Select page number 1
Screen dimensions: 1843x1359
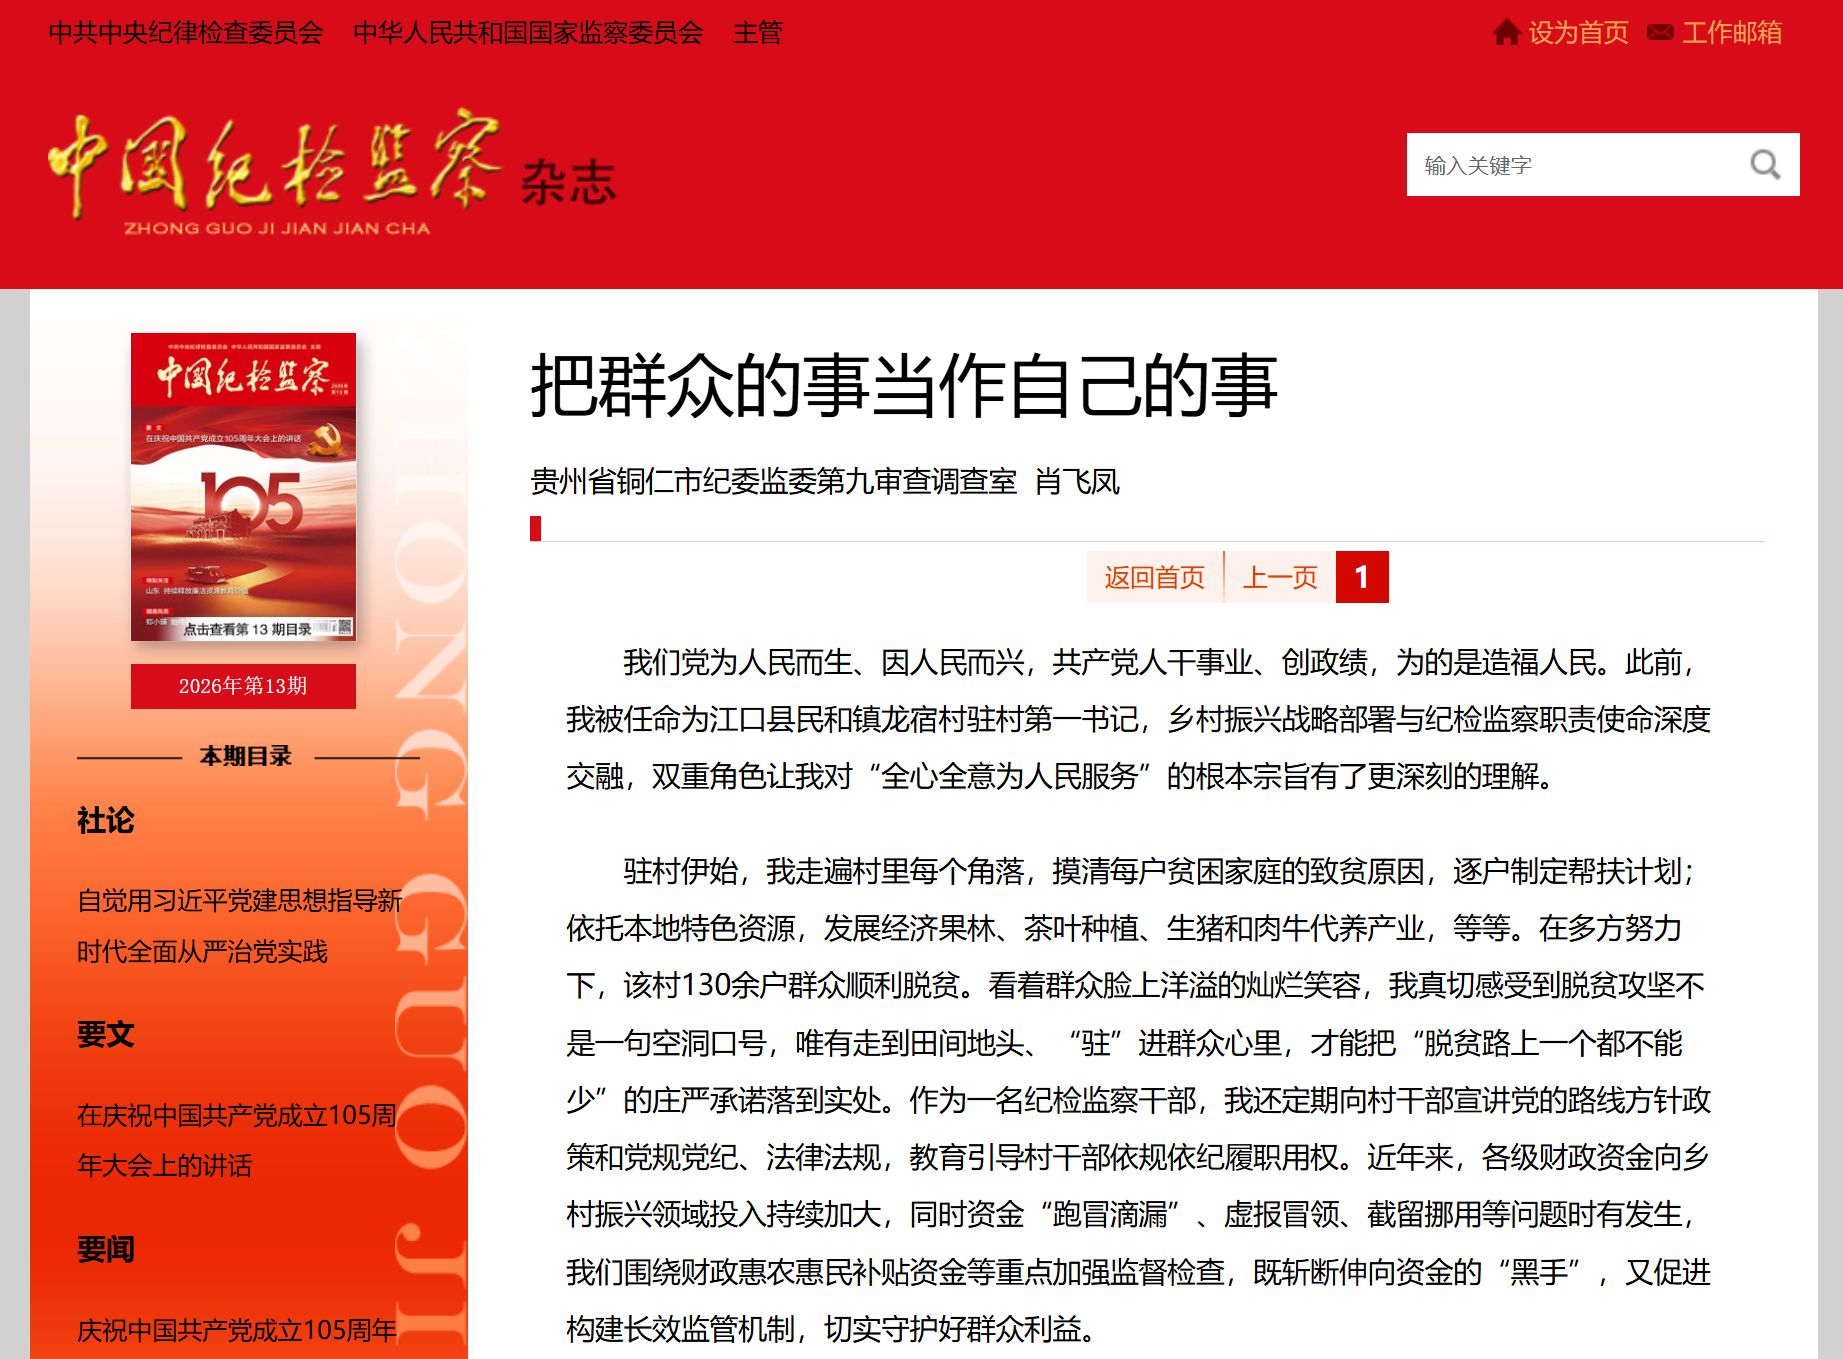click(x=1361, y=577)
